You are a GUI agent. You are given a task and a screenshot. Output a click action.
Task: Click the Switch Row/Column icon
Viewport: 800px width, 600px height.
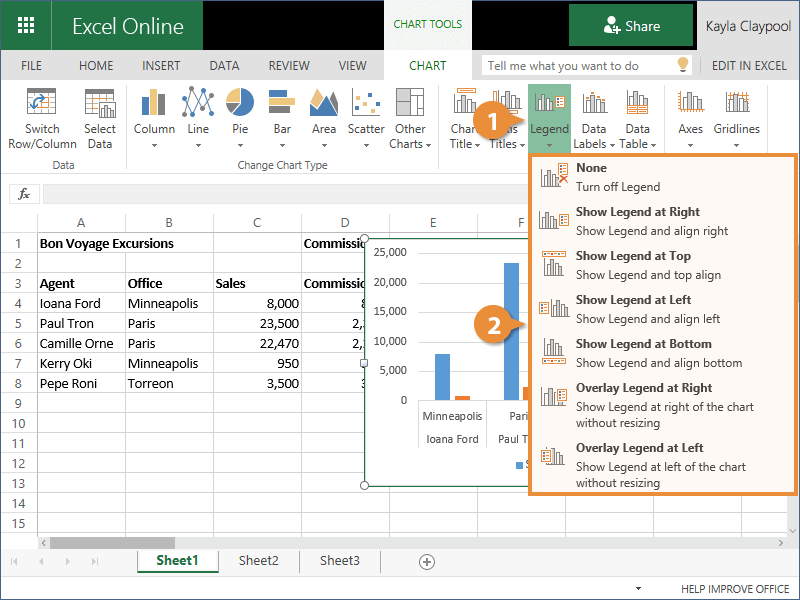(42, 103)
